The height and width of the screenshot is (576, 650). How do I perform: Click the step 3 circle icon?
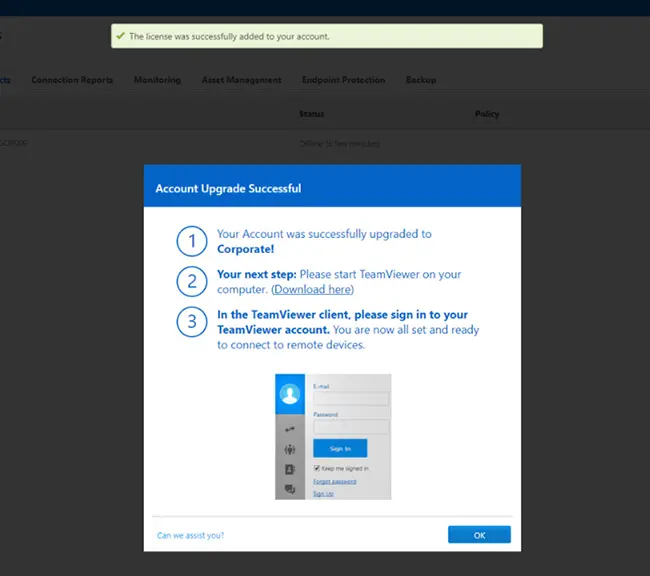(x=192, y=321)
